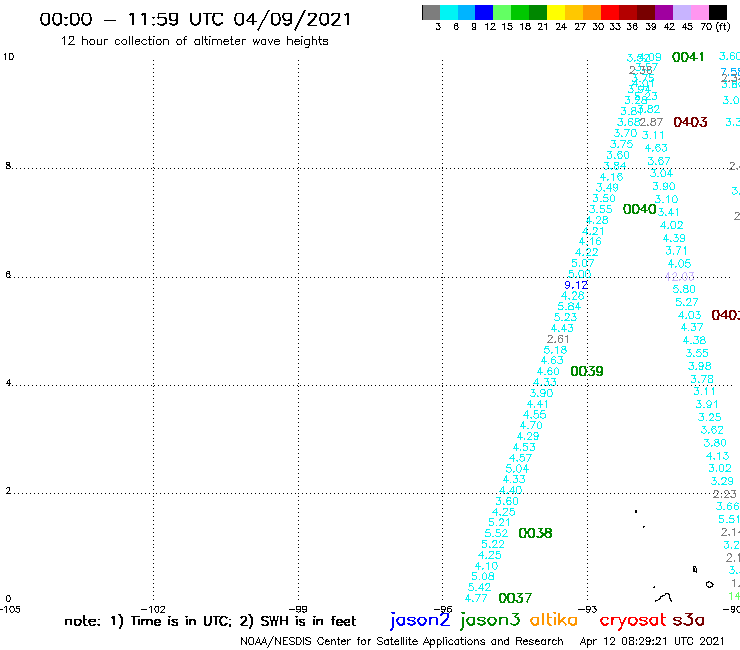
Task: Click the light green 15 ft legend swatch
Action: click(503, 12)
